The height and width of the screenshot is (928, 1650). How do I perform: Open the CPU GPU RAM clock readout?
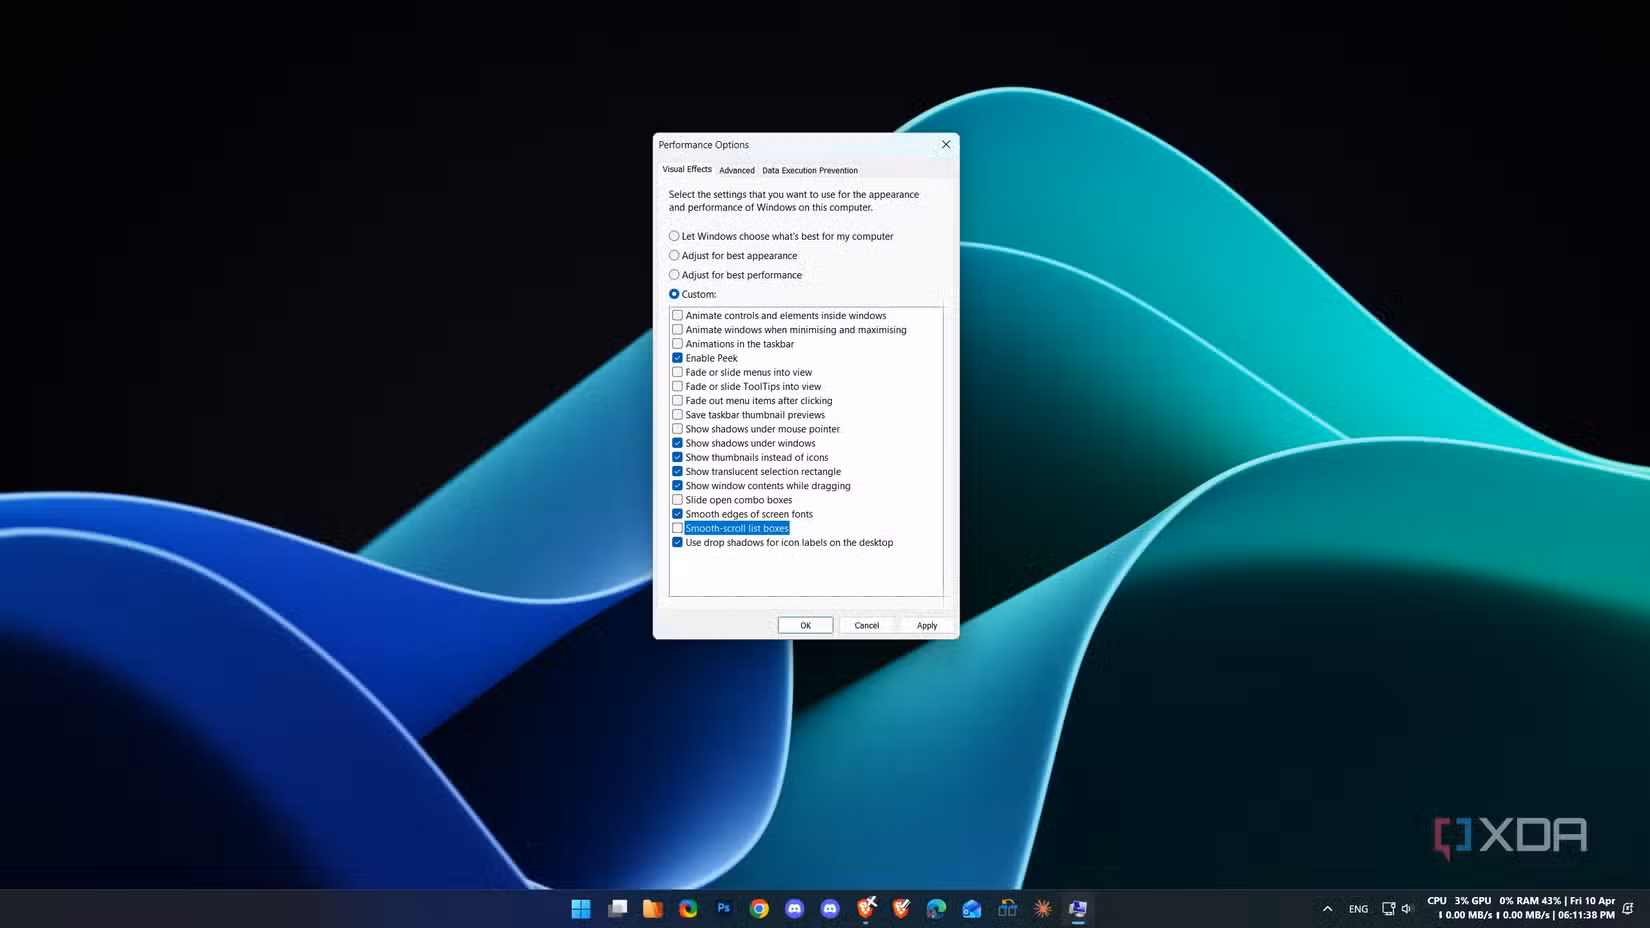[1521, 908]
